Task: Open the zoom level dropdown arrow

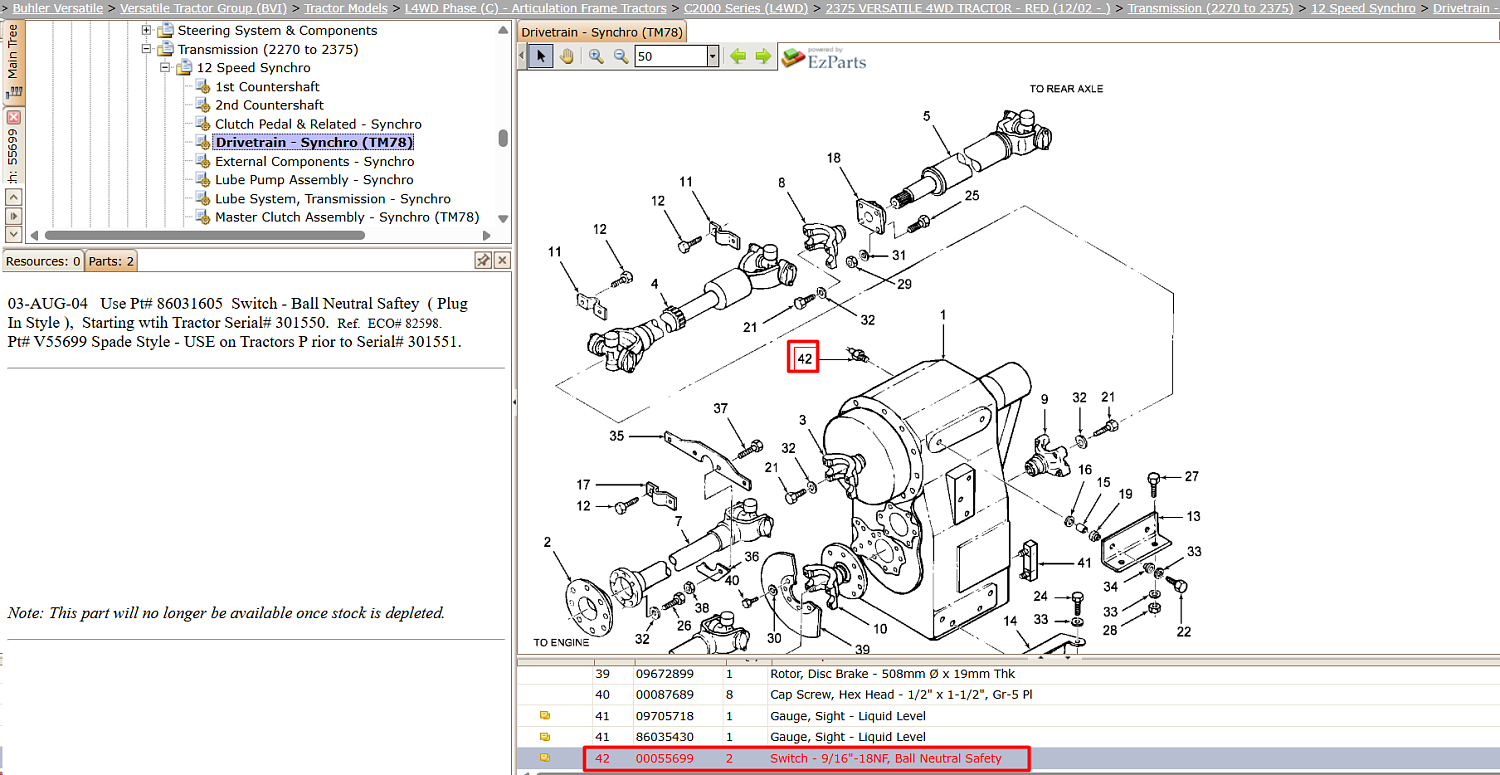Action: point(713,57)
